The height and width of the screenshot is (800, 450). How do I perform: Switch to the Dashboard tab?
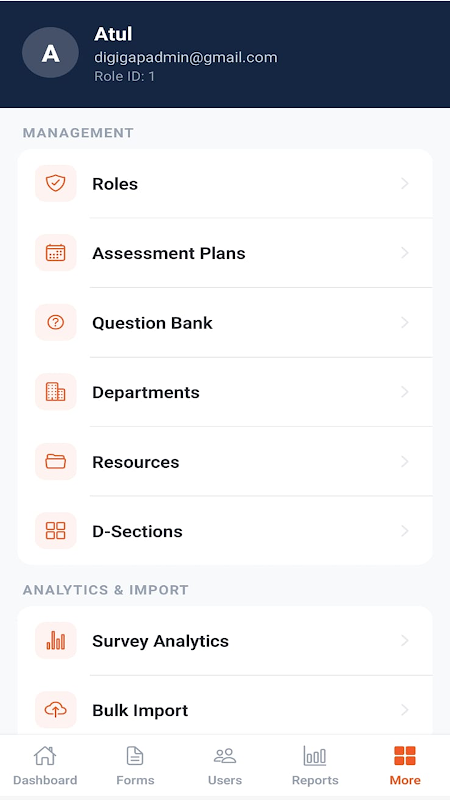(x=45, y=765)
